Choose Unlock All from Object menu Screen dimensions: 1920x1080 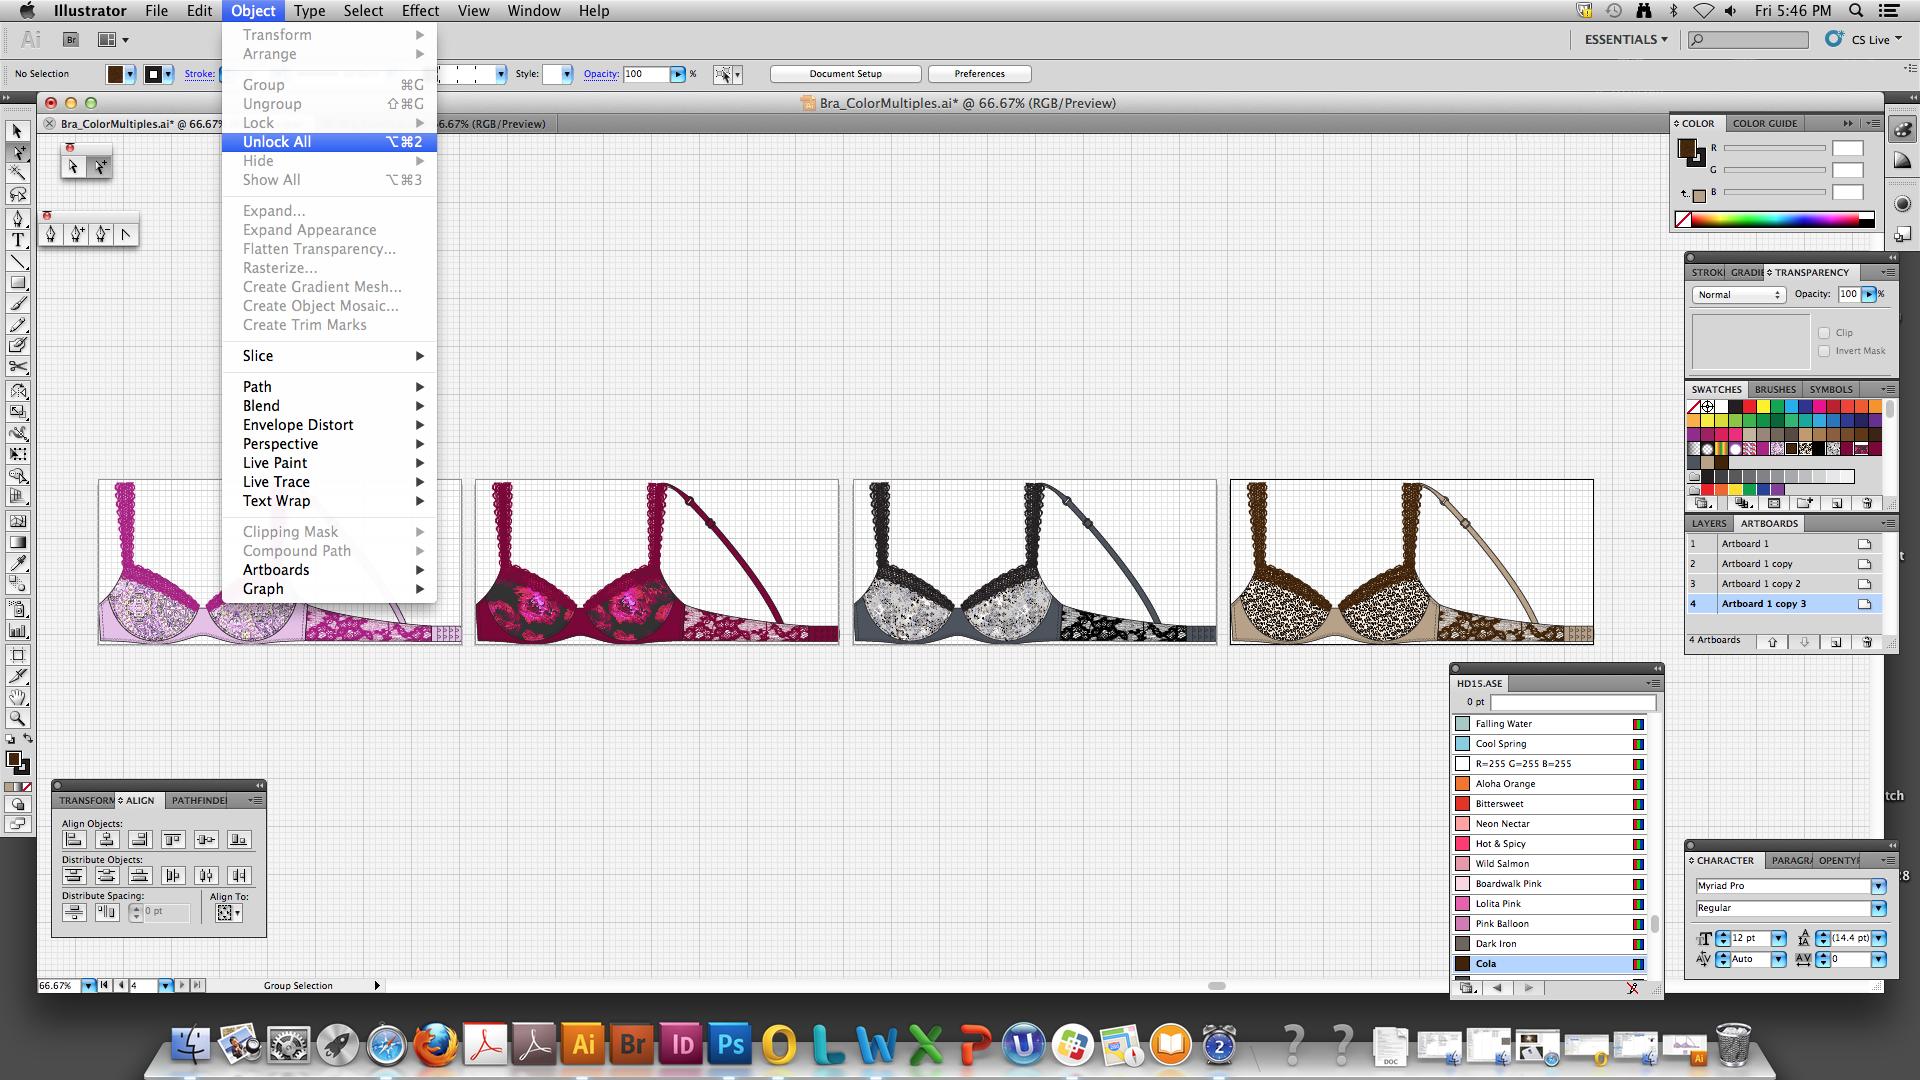click(x=277, y=142)
